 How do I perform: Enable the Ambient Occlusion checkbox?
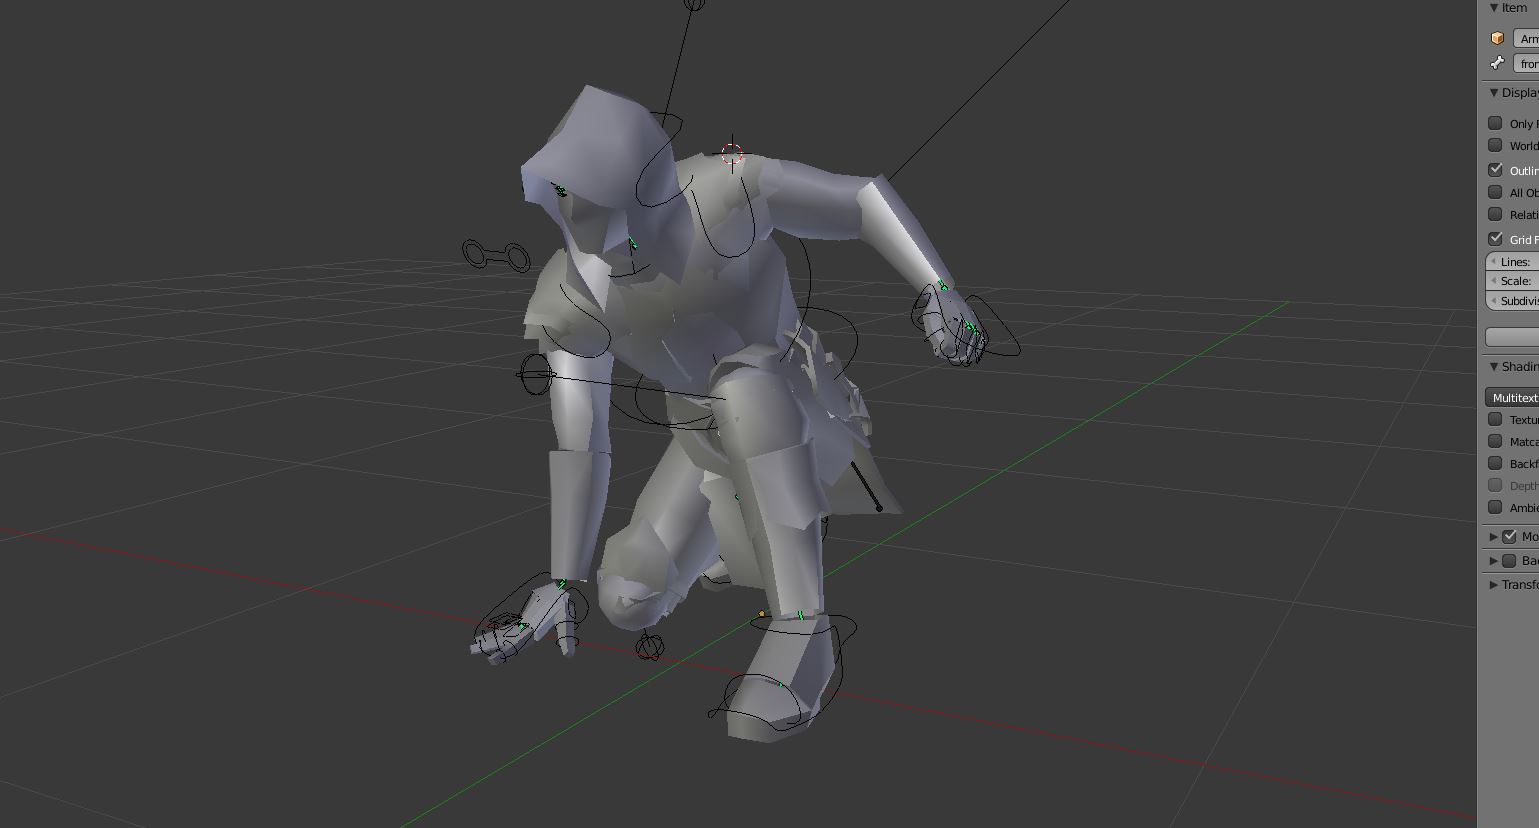coord(1495,507)
